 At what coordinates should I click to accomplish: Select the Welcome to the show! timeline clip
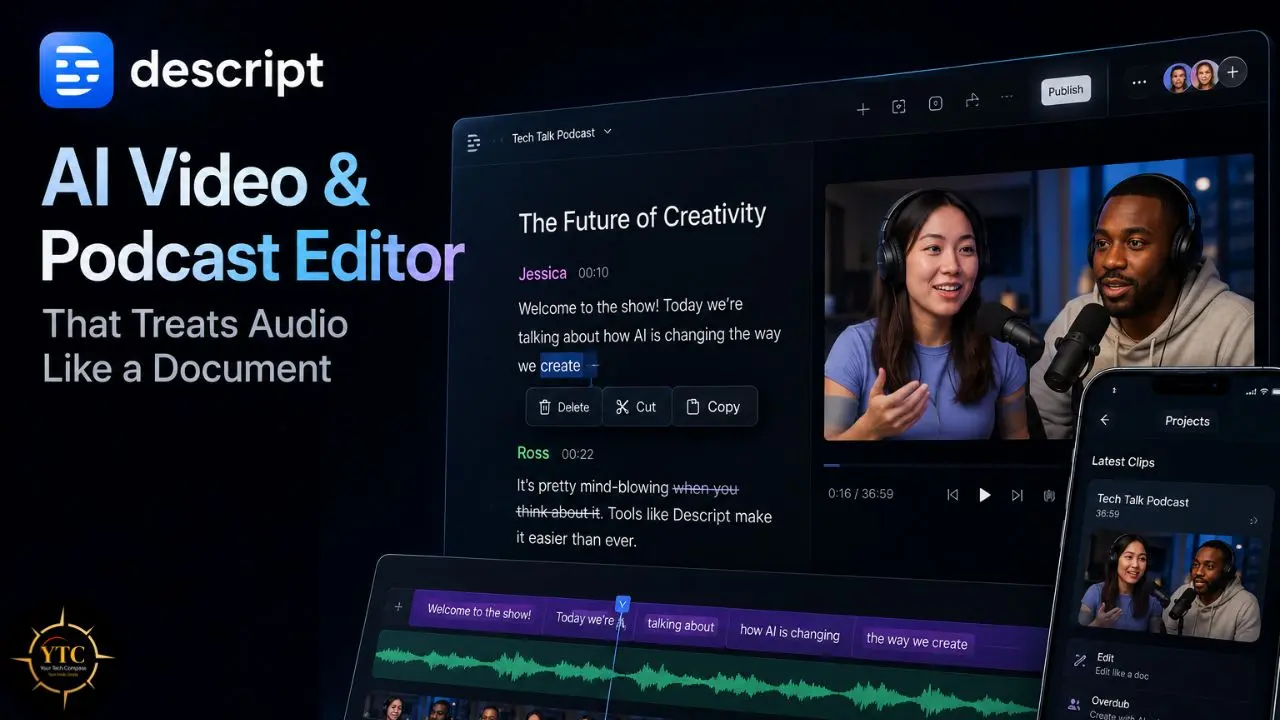pyautogui.click(x=478, y=612)
